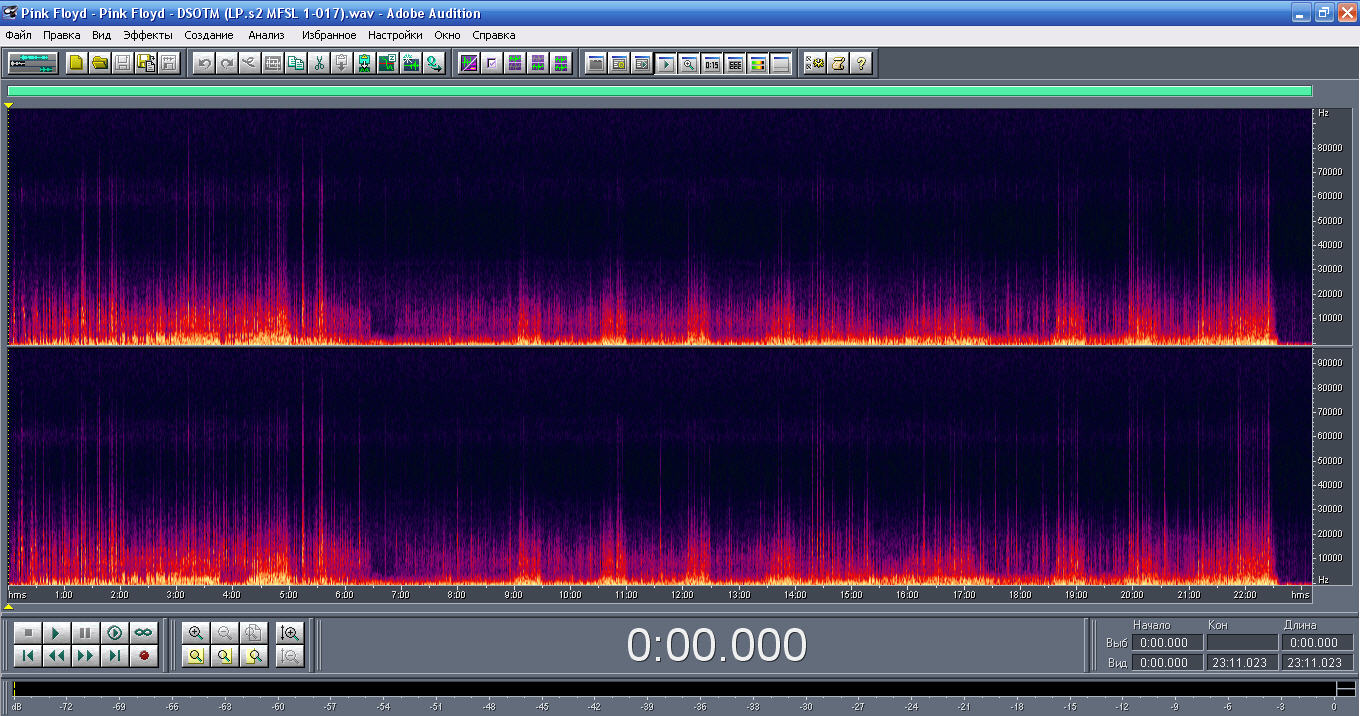This screenshot has height=716, width=1360.
Task: Open a file with the folder icon
Action: pos(100,63)
